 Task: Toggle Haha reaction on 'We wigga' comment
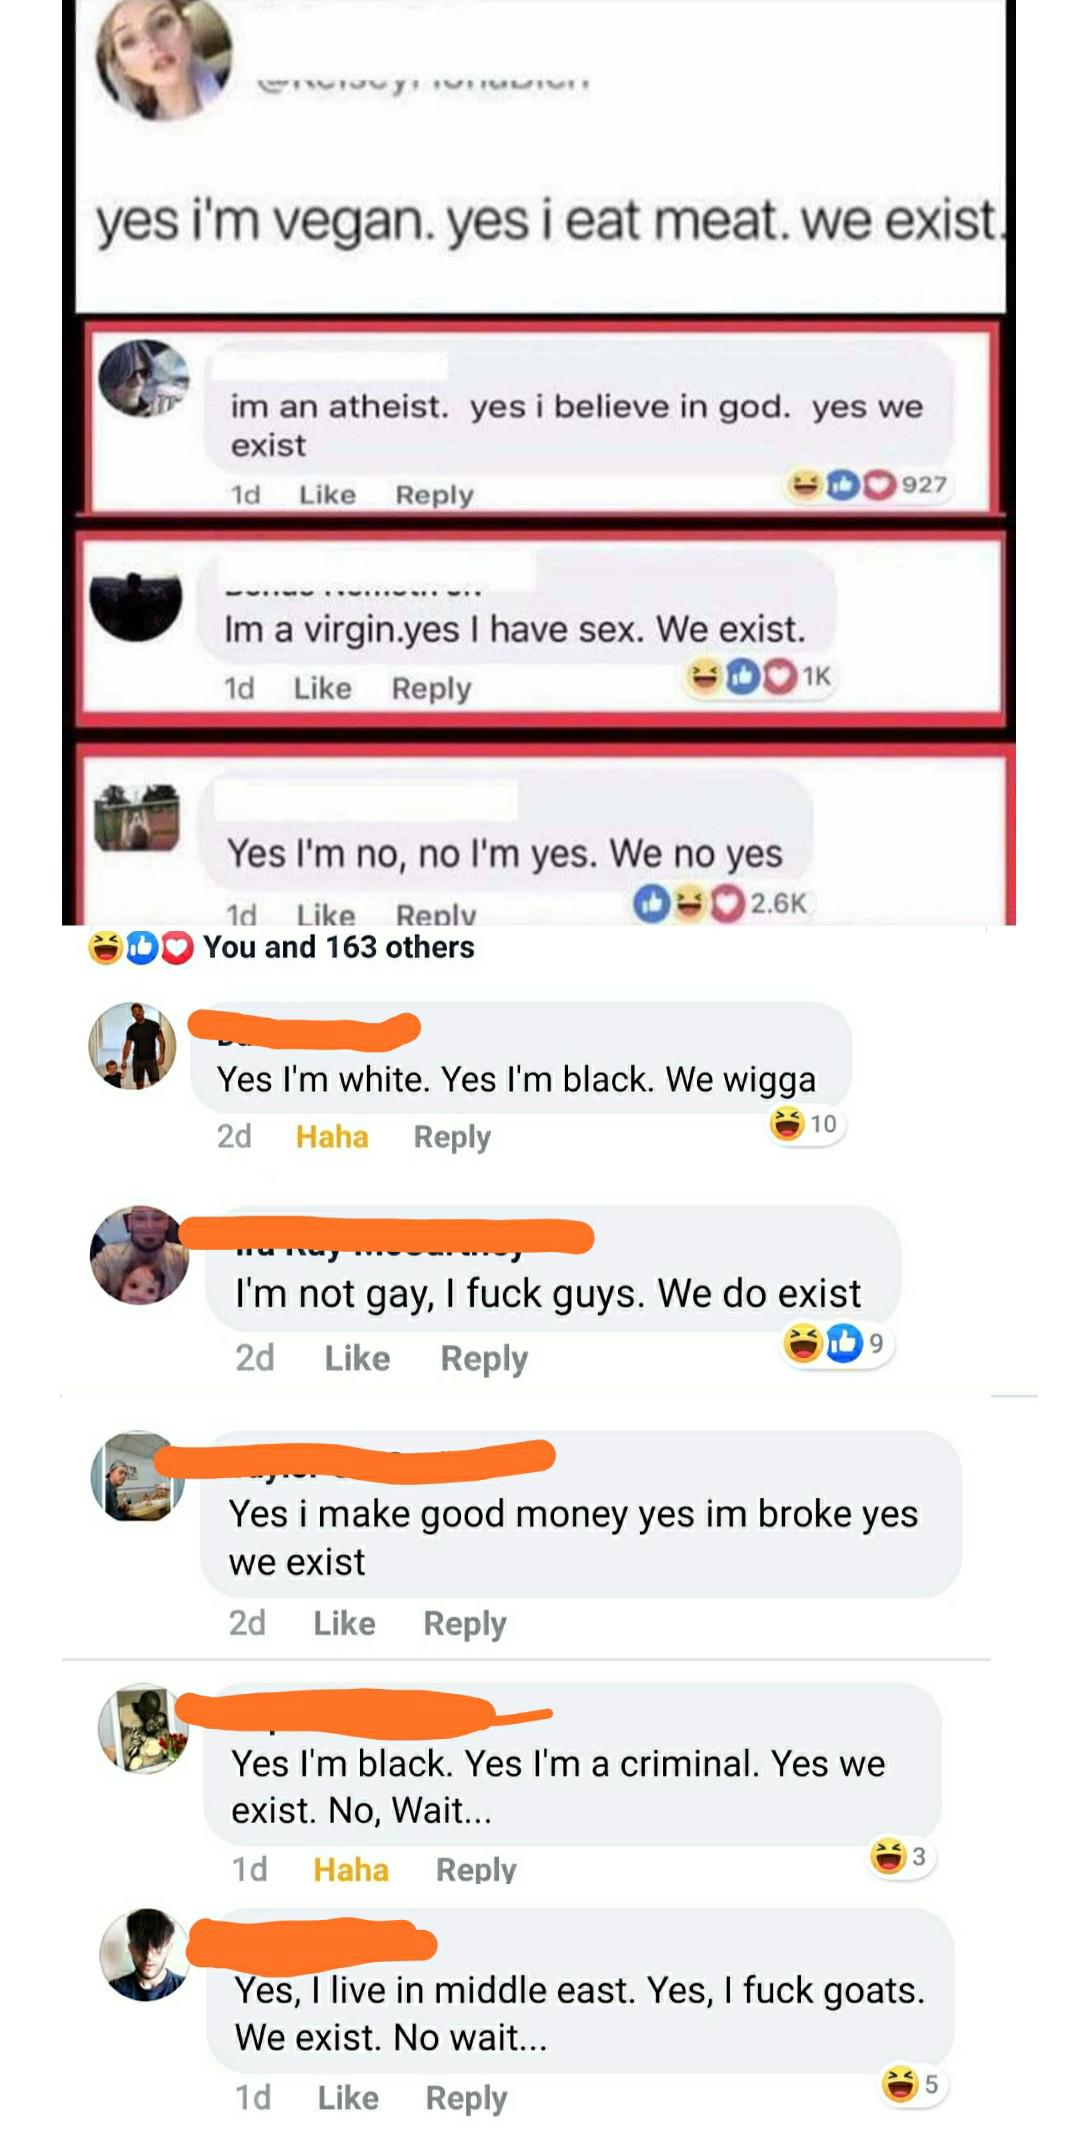coord(332,1137)
